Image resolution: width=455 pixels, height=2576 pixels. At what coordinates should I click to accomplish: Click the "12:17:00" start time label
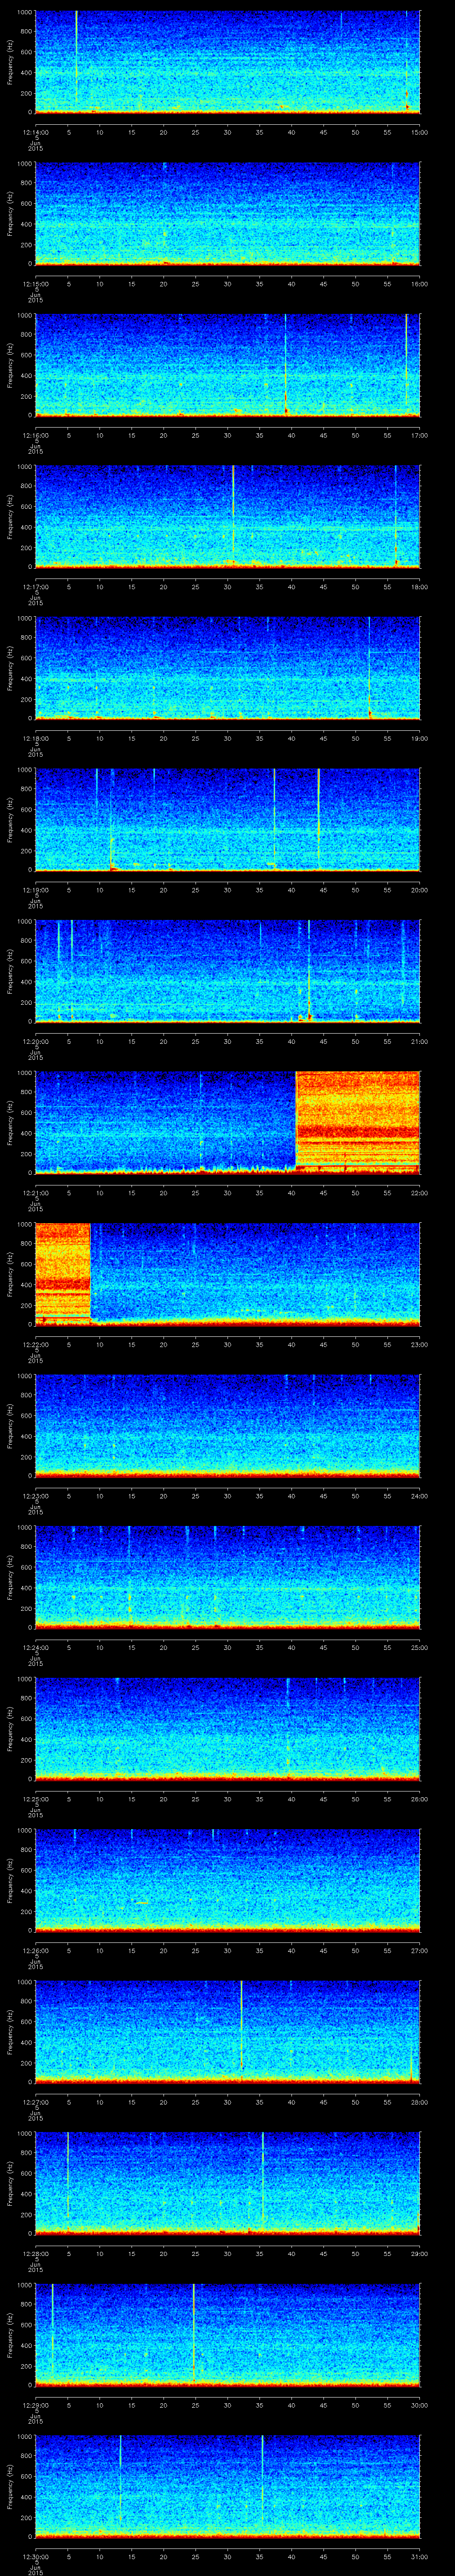[x=36, y=586]
